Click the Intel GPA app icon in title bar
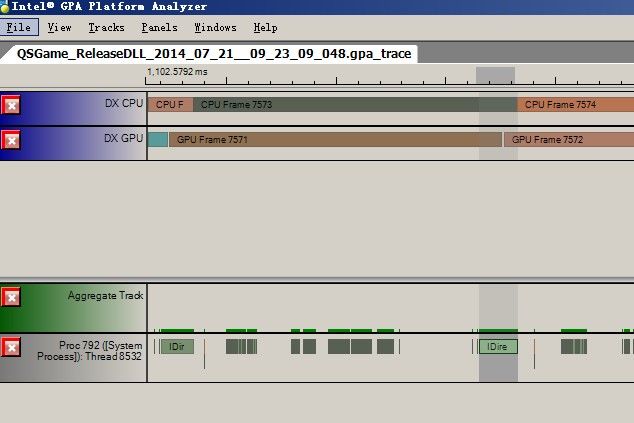Image resolution: width=634 pixels, height=423 pixels. point(4,6)
